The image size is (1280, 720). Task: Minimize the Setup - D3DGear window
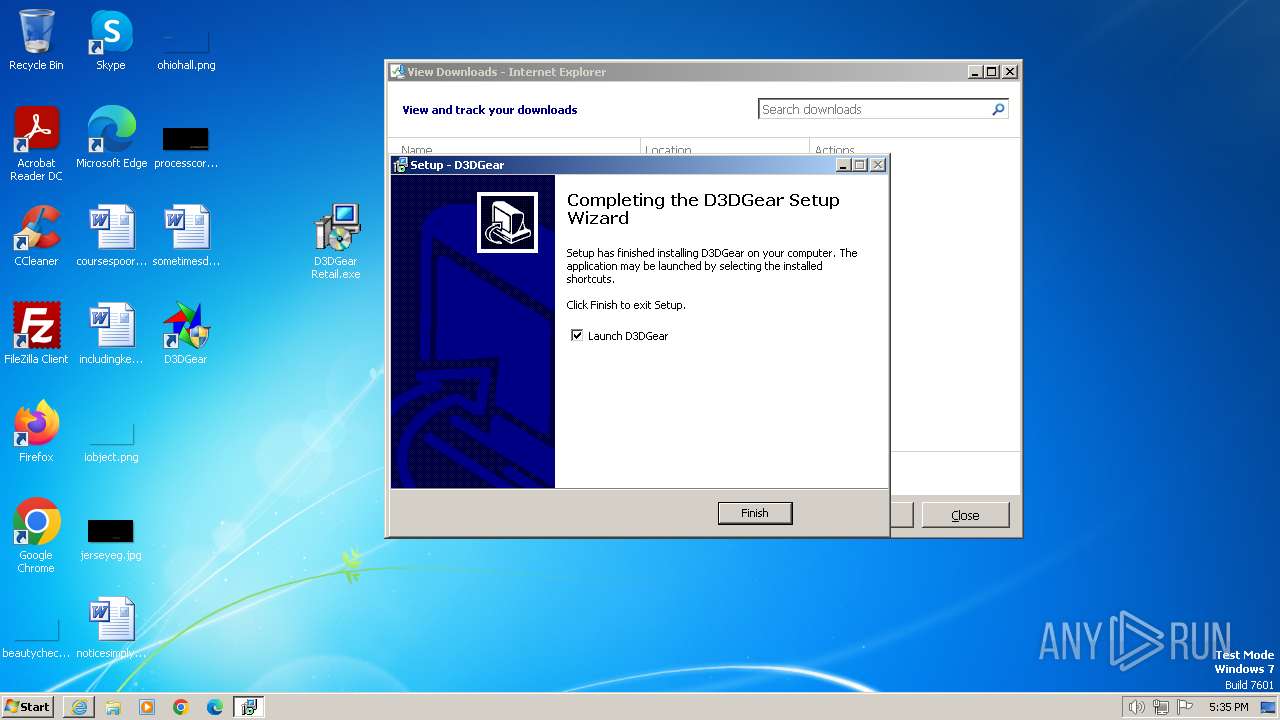842,165
